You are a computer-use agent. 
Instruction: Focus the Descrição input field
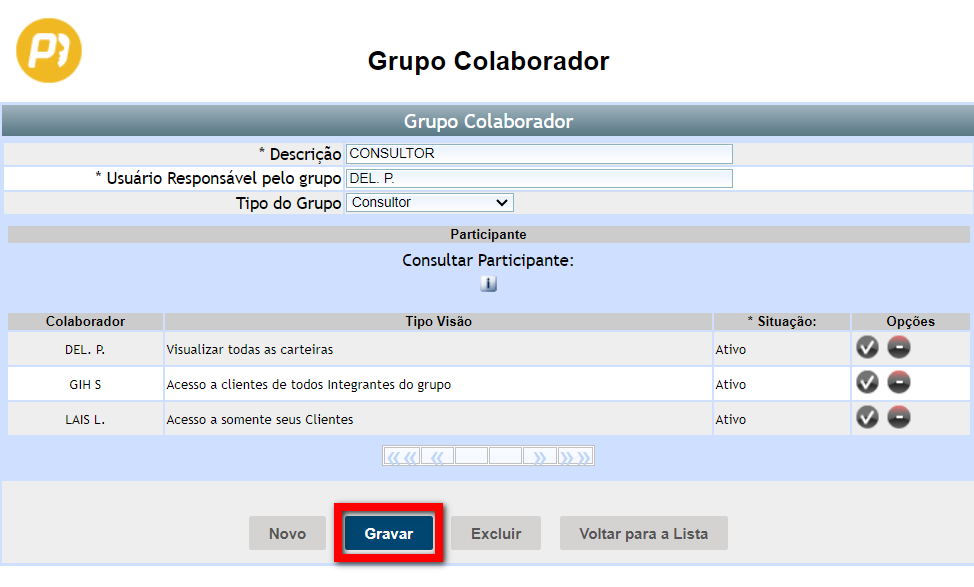click(539, 153)
